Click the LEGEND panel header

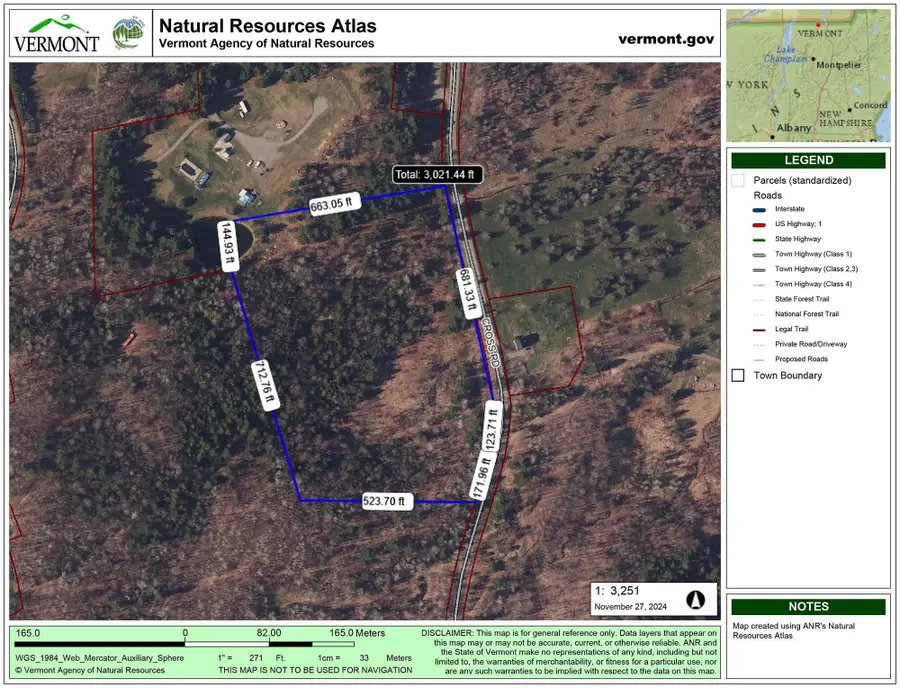(x=809, y=160)
